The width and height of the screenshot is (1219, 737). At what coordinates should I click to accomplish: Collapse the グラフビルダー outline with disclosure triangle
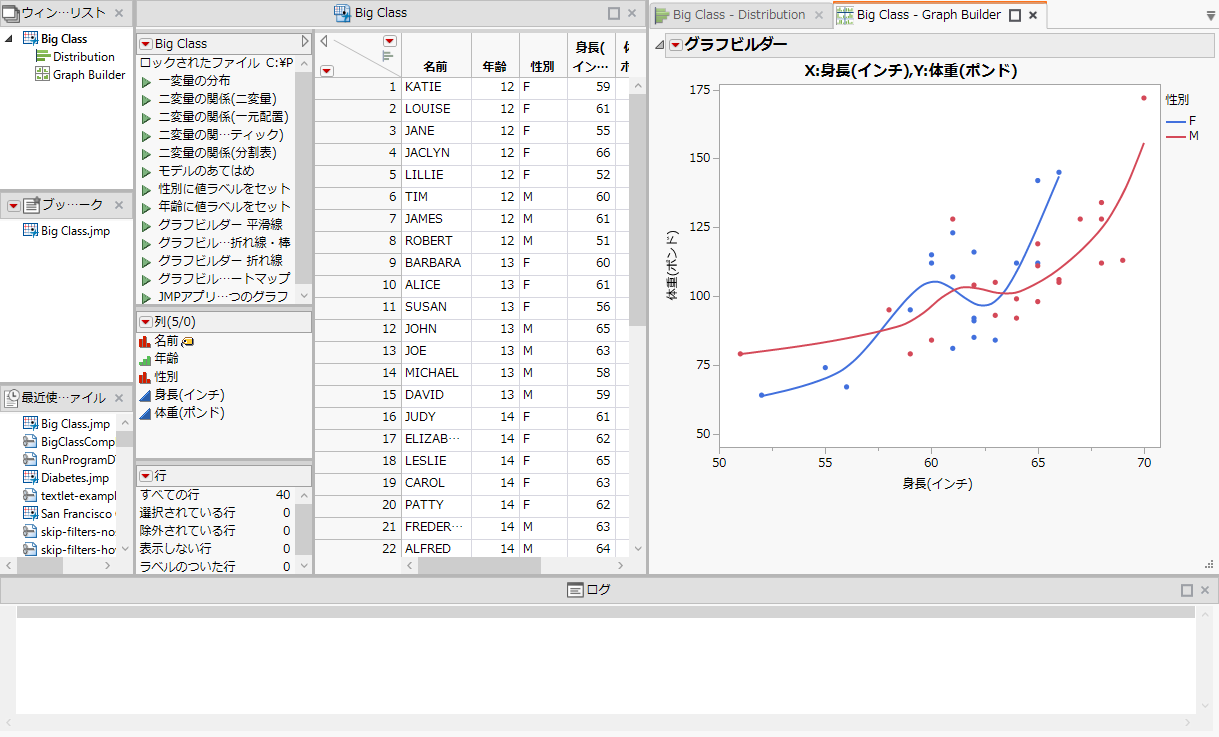pos(659,45)
